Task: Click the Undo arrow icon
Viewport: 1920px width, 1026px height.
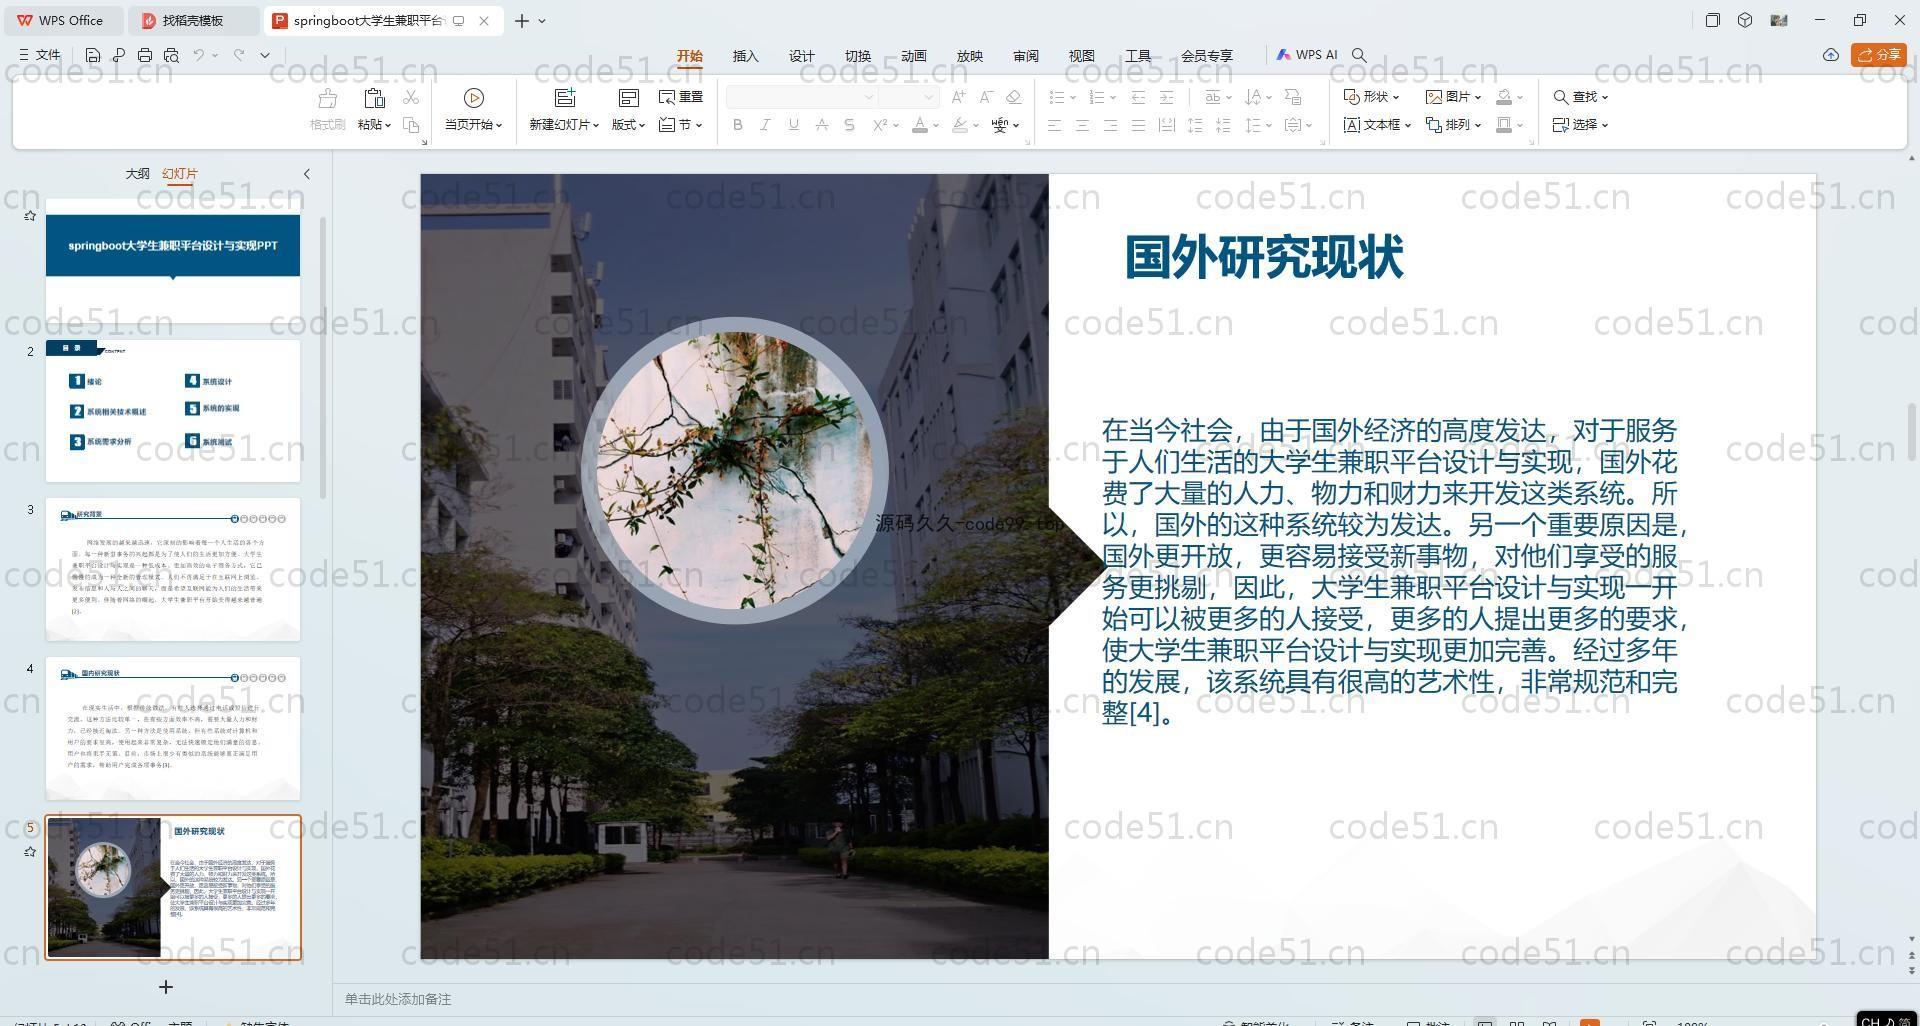Action: 199,55
